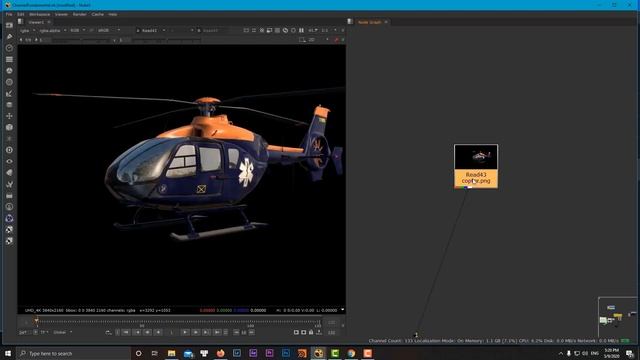Viewport: 640px width, 360px height.
Task: Open the Filter nodes toolbar menu
Action: 9,82
